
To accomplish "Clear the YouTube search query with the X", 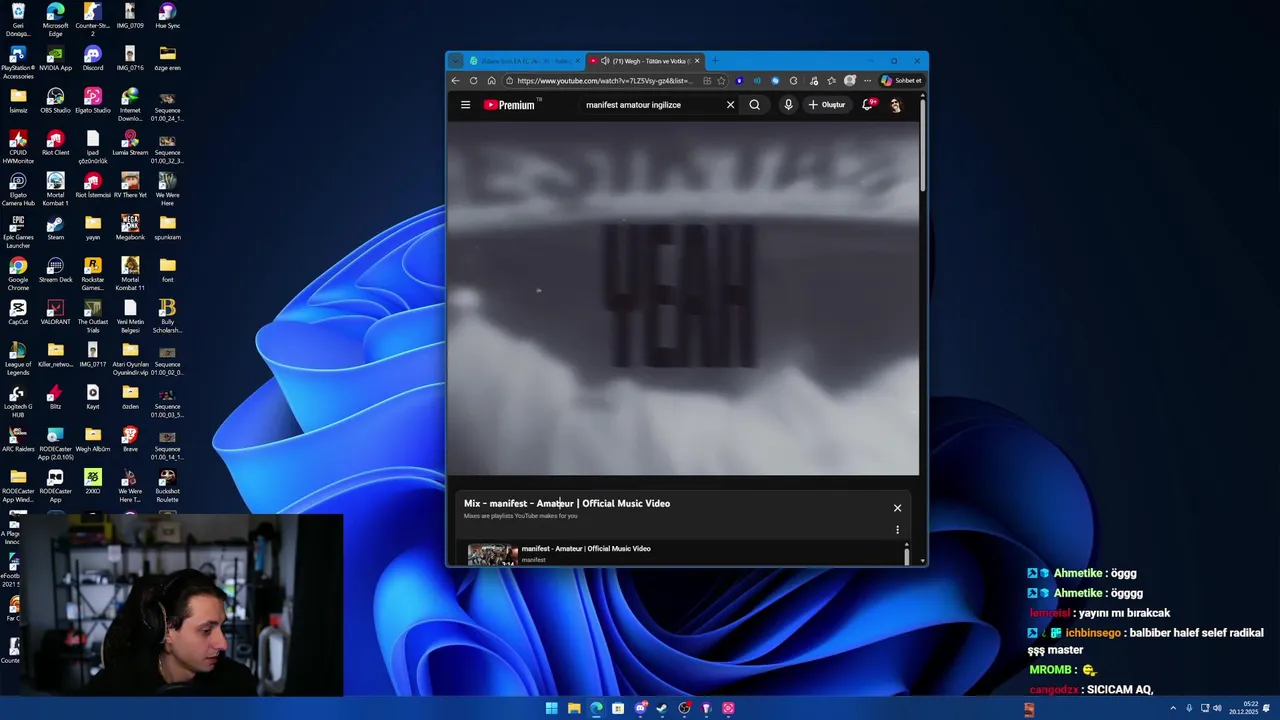I will (730, 105).
